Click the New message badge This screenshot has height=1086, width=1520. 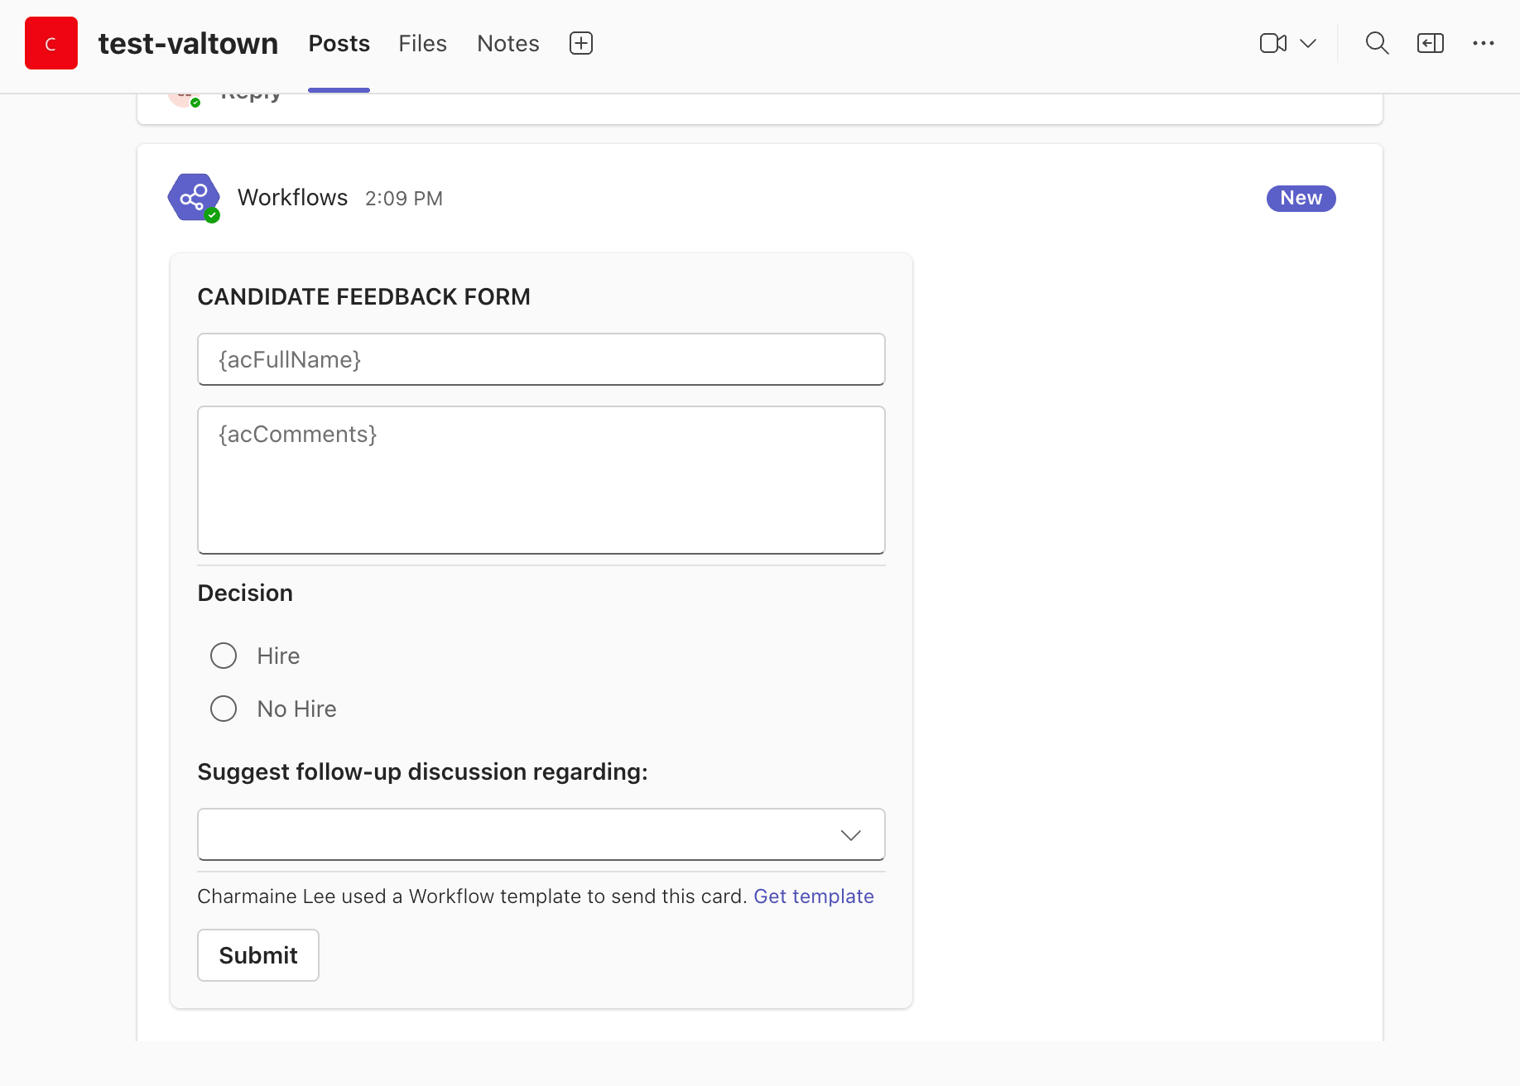(1300, 198)
